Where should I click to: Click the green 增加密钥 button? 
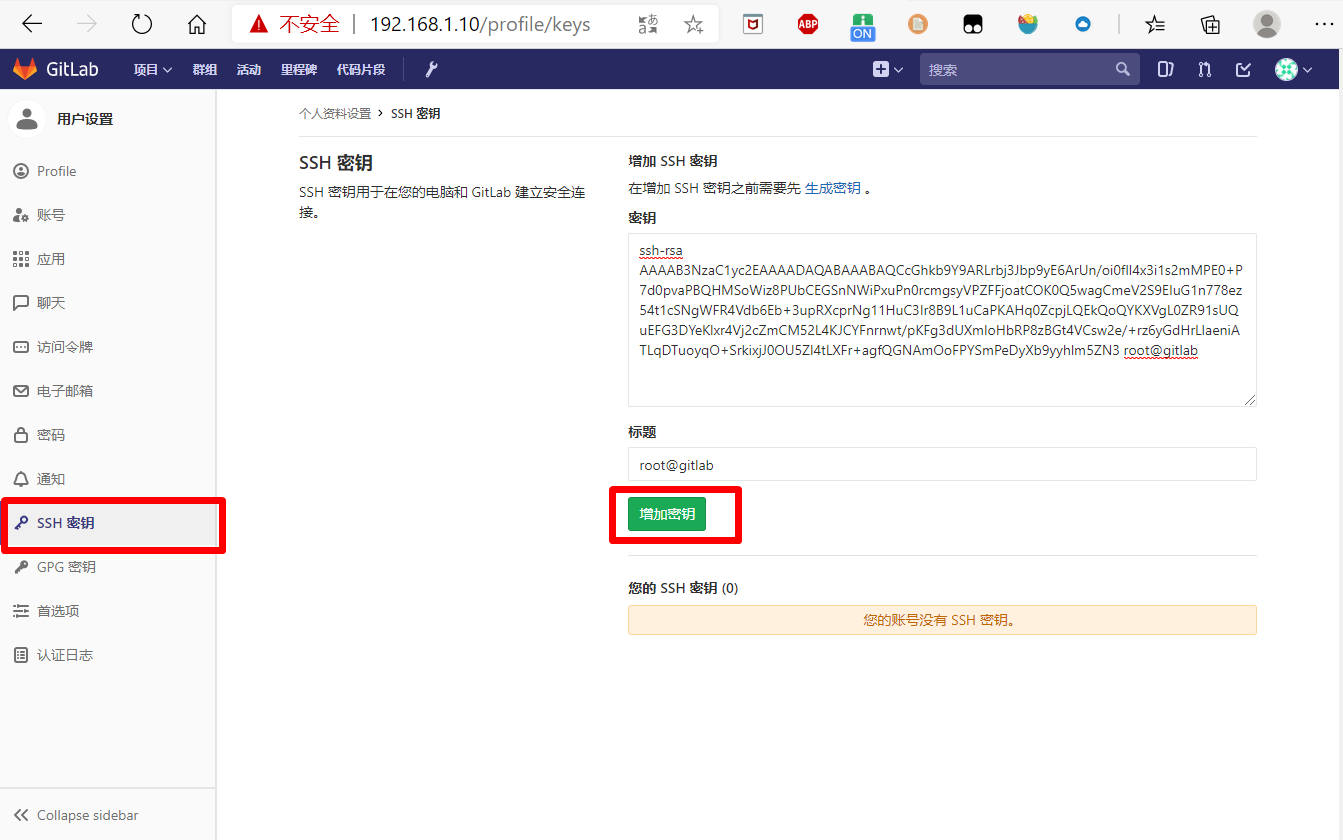click(x=667, y=514)
